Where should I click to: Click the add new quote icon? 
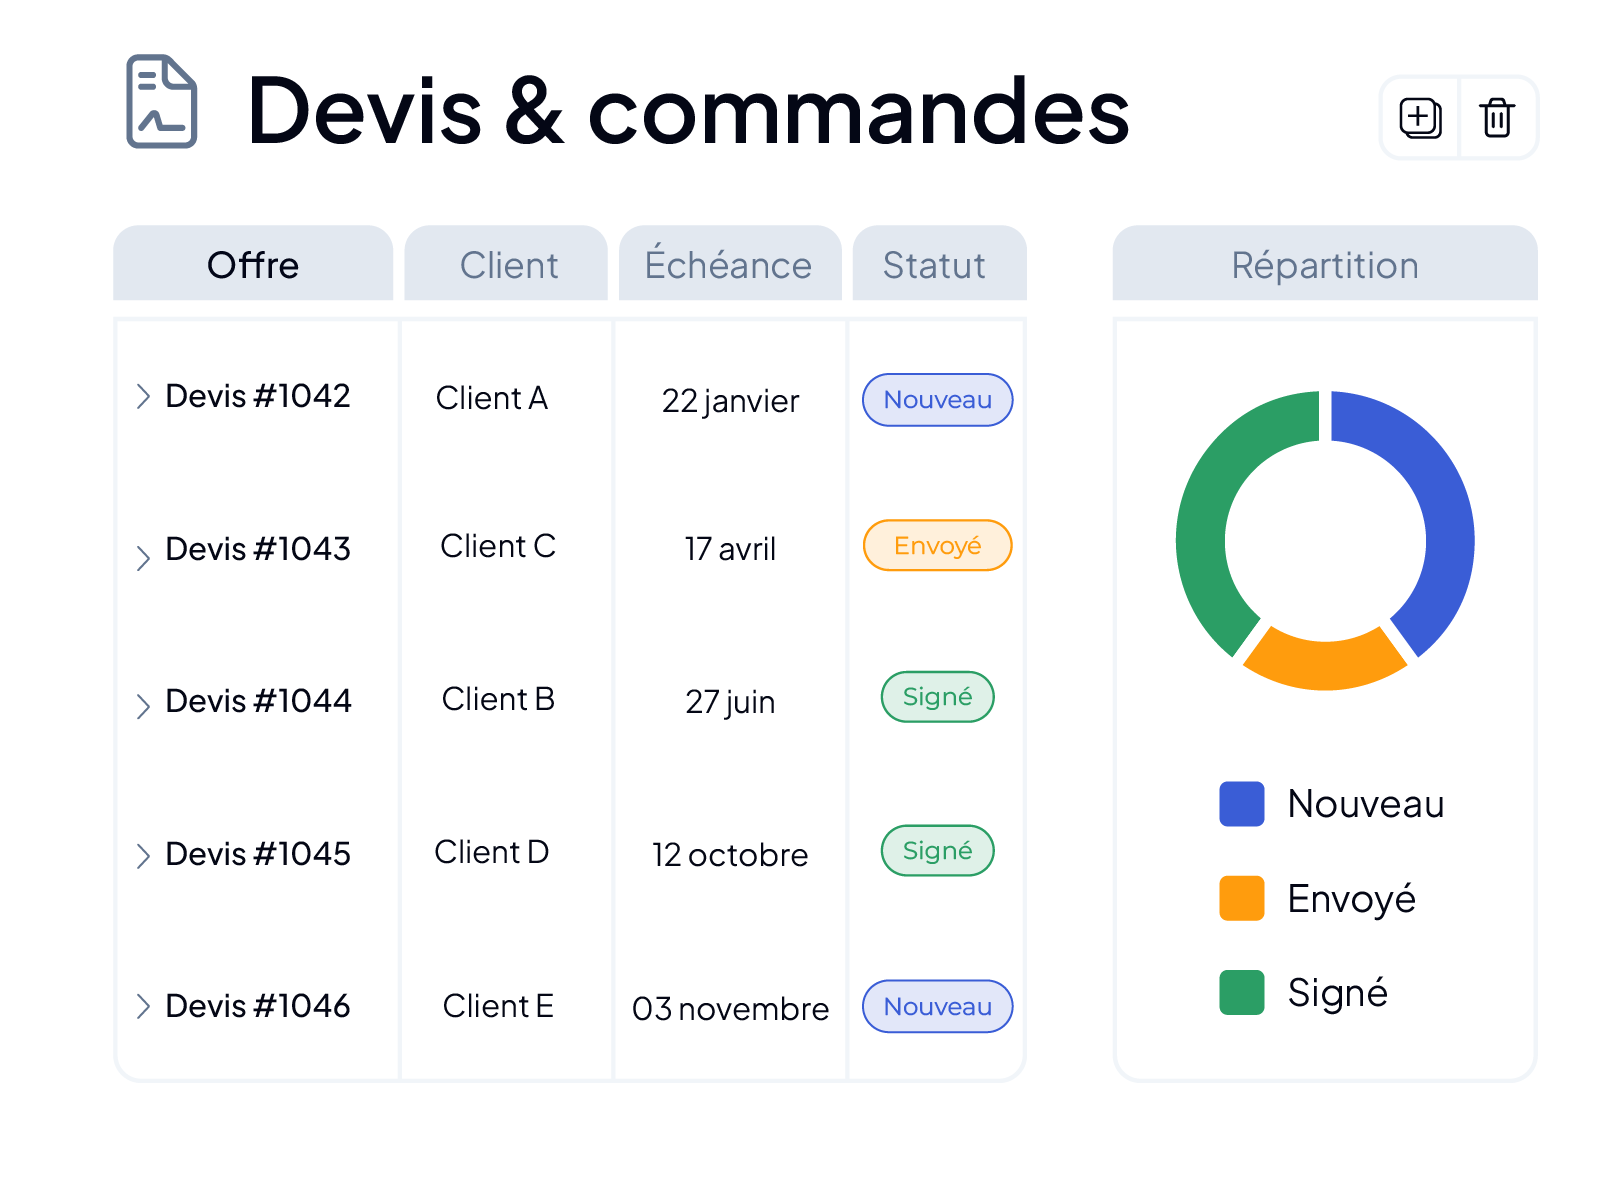pos(1420,118)
